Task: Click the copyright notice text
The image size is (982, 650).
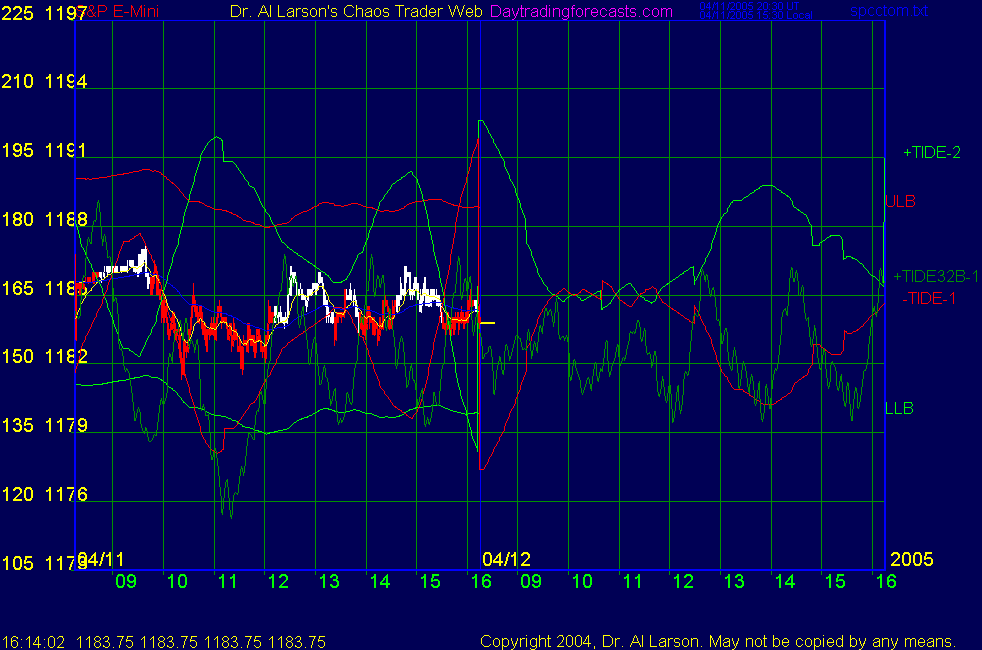Action: [718, 641]
